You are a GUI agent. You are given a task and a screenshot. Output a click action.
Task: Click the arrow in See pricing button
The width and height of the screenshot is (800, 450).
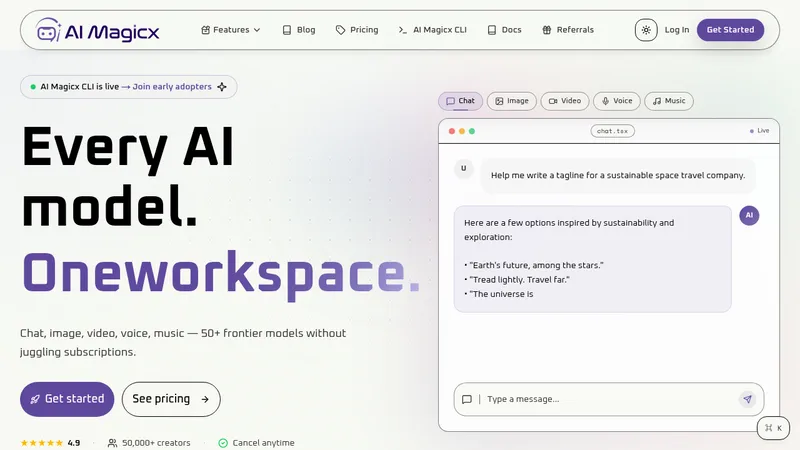[x=205, y=399]
